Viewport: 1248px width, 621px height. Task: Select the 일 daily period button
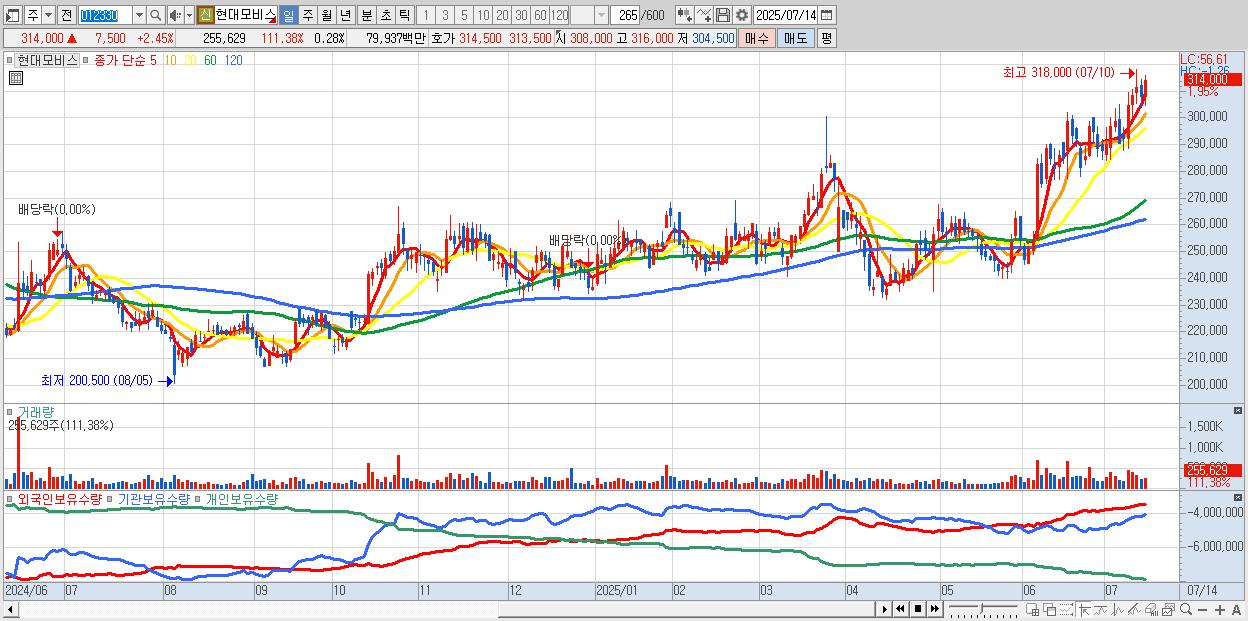click(x=289, y=15)
